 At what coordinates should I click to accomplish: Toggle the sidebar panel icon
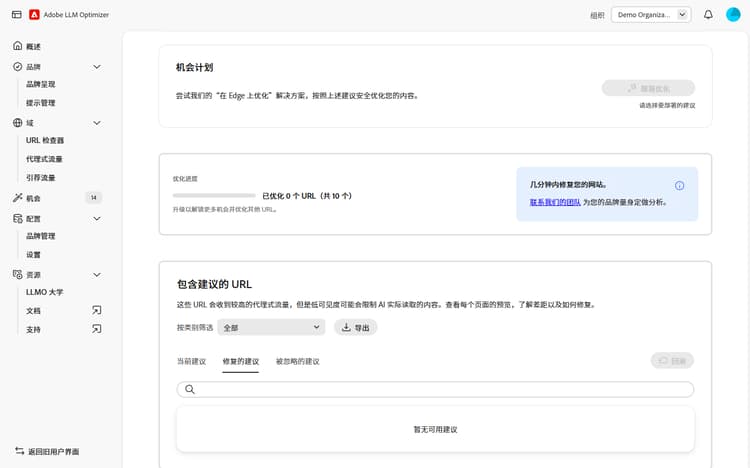pyautogui.click(x=17, y=14)
